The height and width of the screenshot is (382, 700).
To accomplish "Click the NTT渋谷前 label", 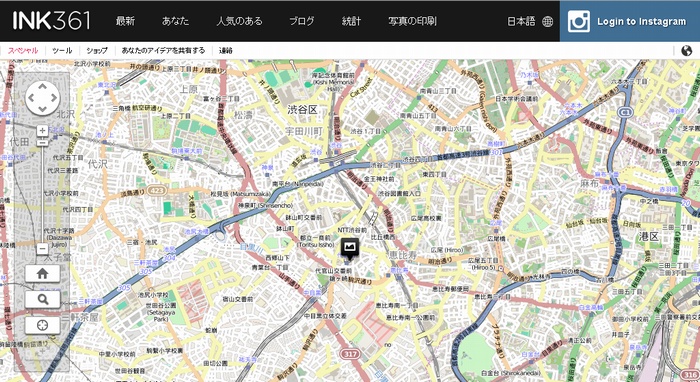I will pos(352,230).
